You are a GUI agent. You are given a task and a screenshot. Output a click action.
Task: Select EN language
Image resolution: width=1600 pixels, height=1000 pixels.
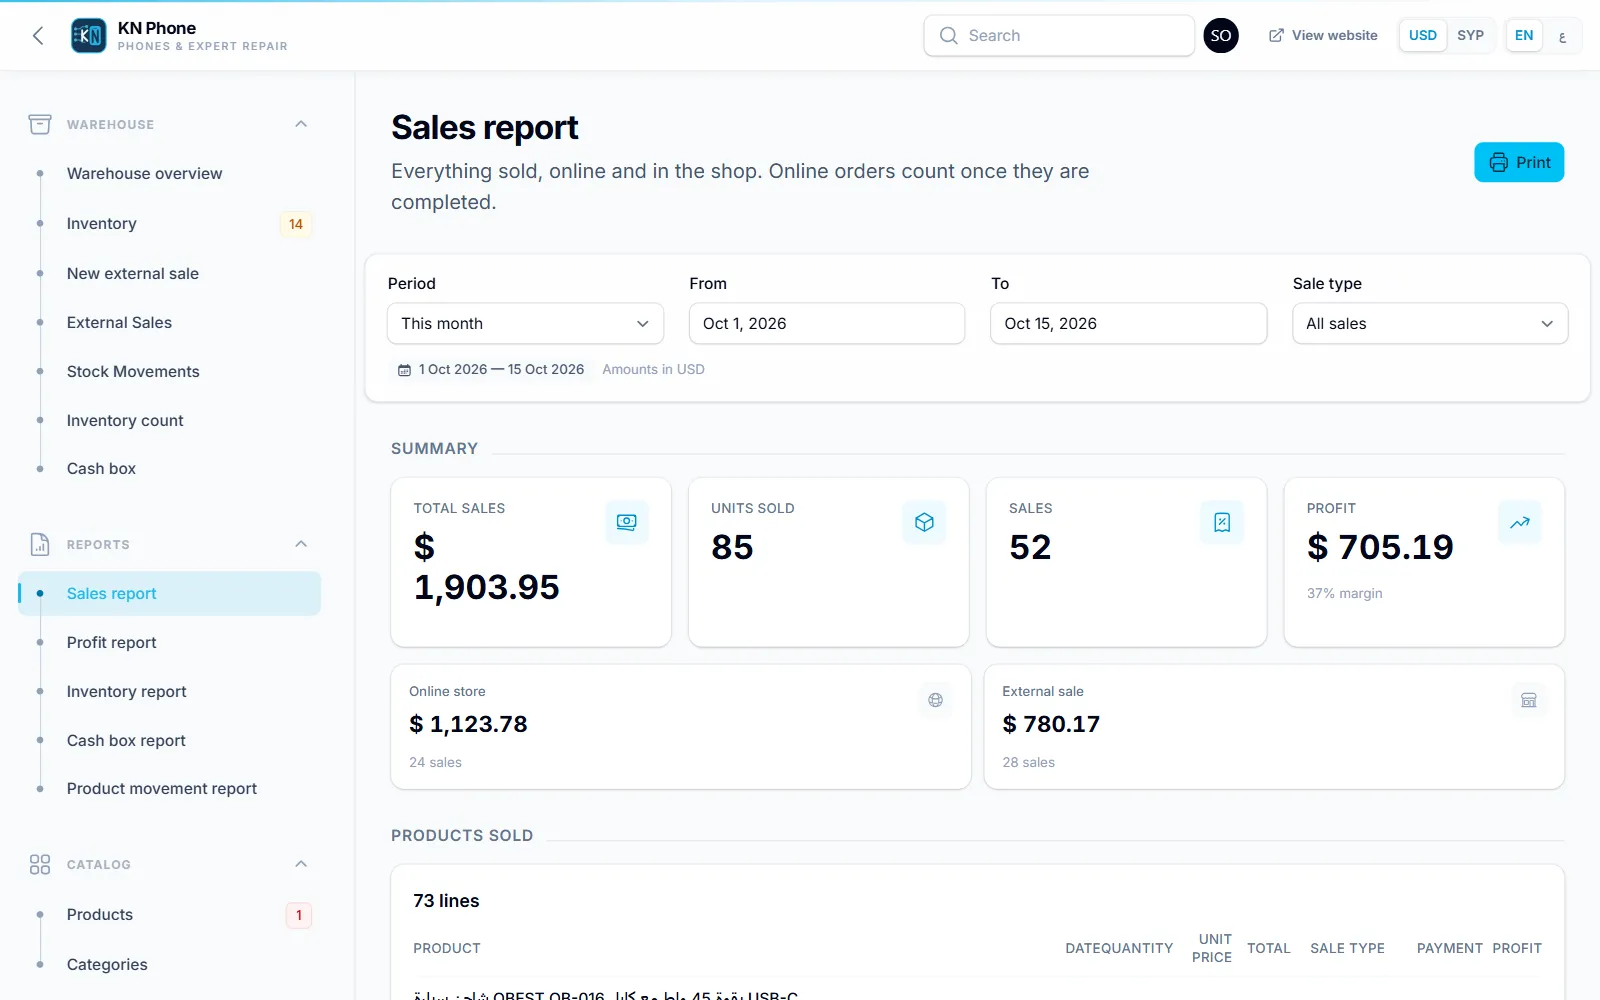pyautogui.click(x=1524, y=35)
